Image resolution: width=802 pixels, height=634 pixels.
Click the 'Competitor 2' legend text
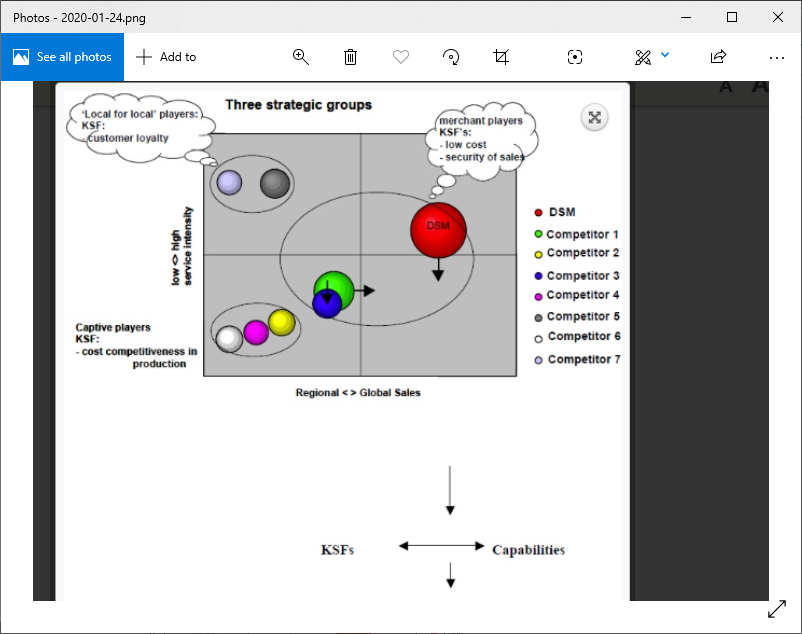click(x=583, y=253)
